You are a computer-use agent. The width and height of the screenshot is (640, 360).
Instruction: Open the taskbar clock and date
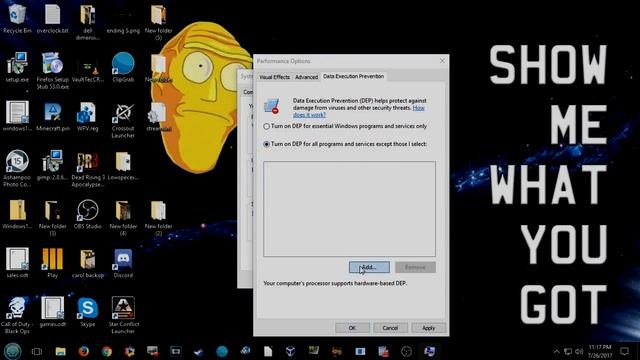click(600, 351)
